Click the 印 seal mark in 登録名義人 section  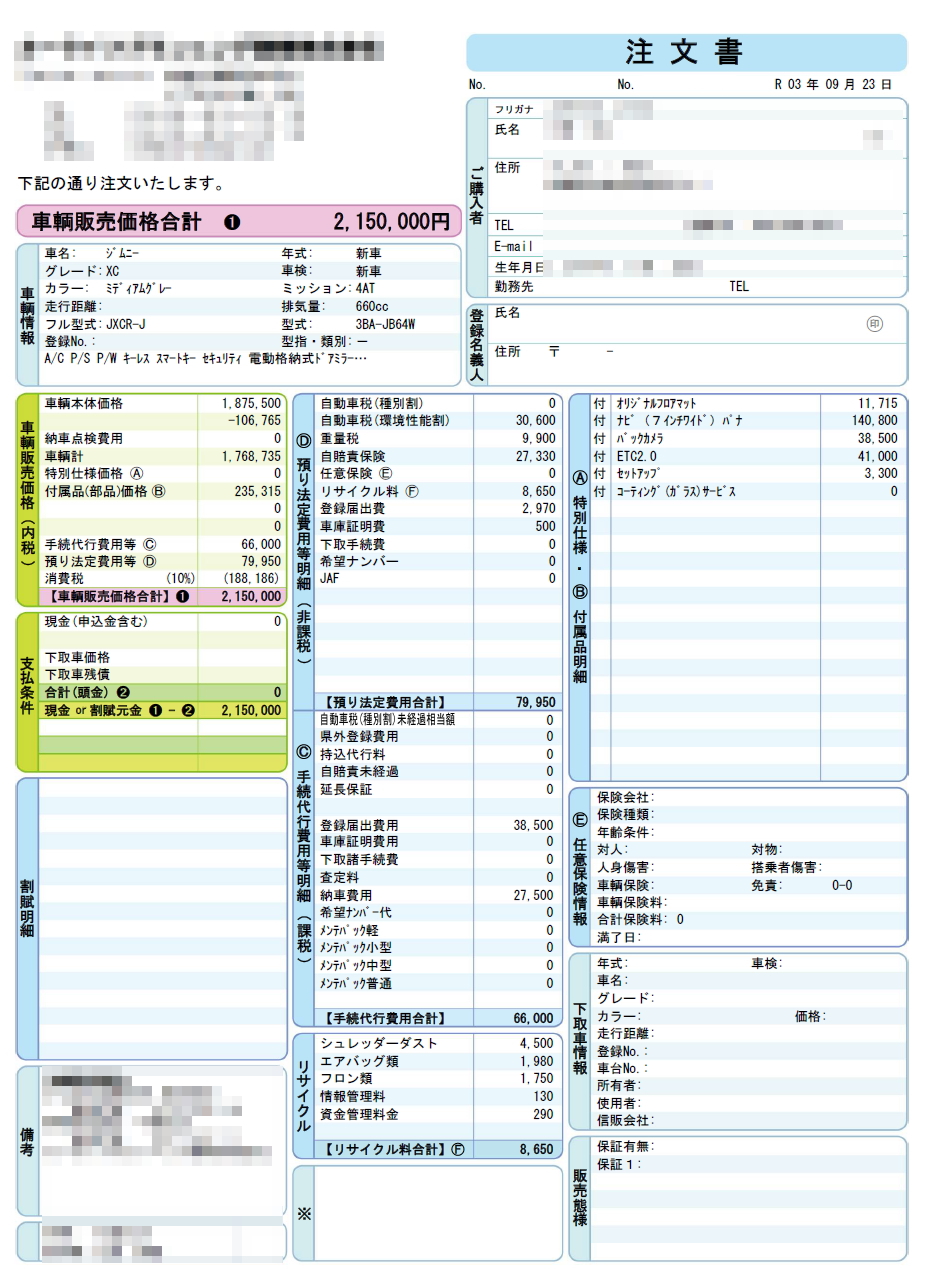[874, 324]
